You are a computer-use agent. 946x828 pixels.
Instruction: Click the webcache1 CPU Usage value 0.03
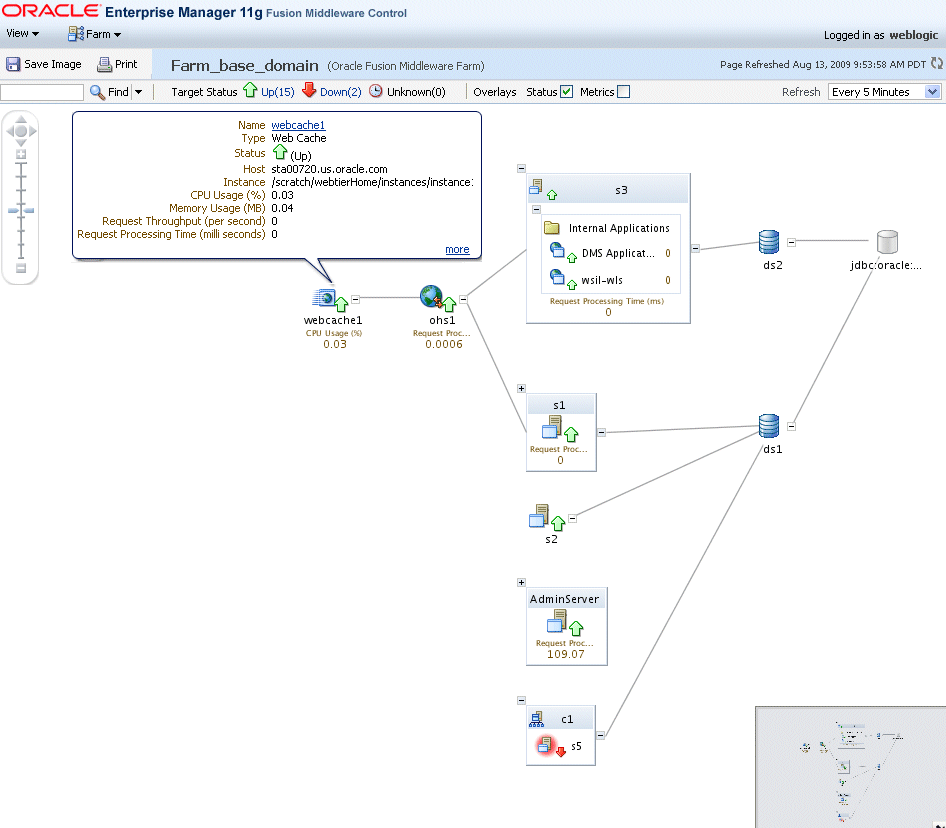point(335,344)
